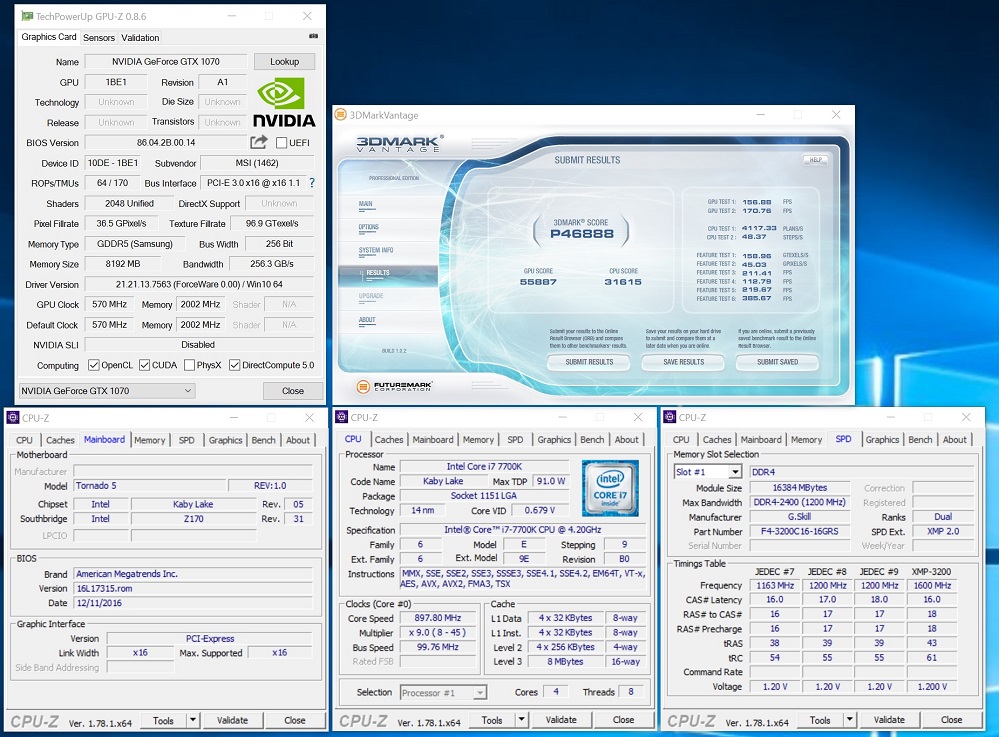This screenshot has height=737, width=999.
Task: Click the BIOS share/export arrow icon
Action: point(259,142)
